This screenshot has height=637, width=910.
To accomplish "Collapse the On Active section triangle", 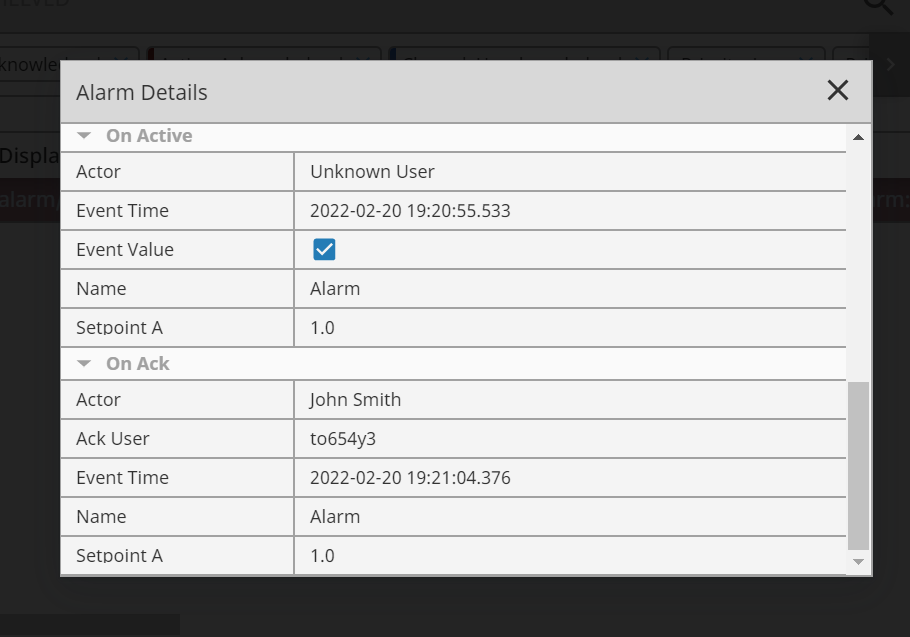I will (x=84, y=136).
